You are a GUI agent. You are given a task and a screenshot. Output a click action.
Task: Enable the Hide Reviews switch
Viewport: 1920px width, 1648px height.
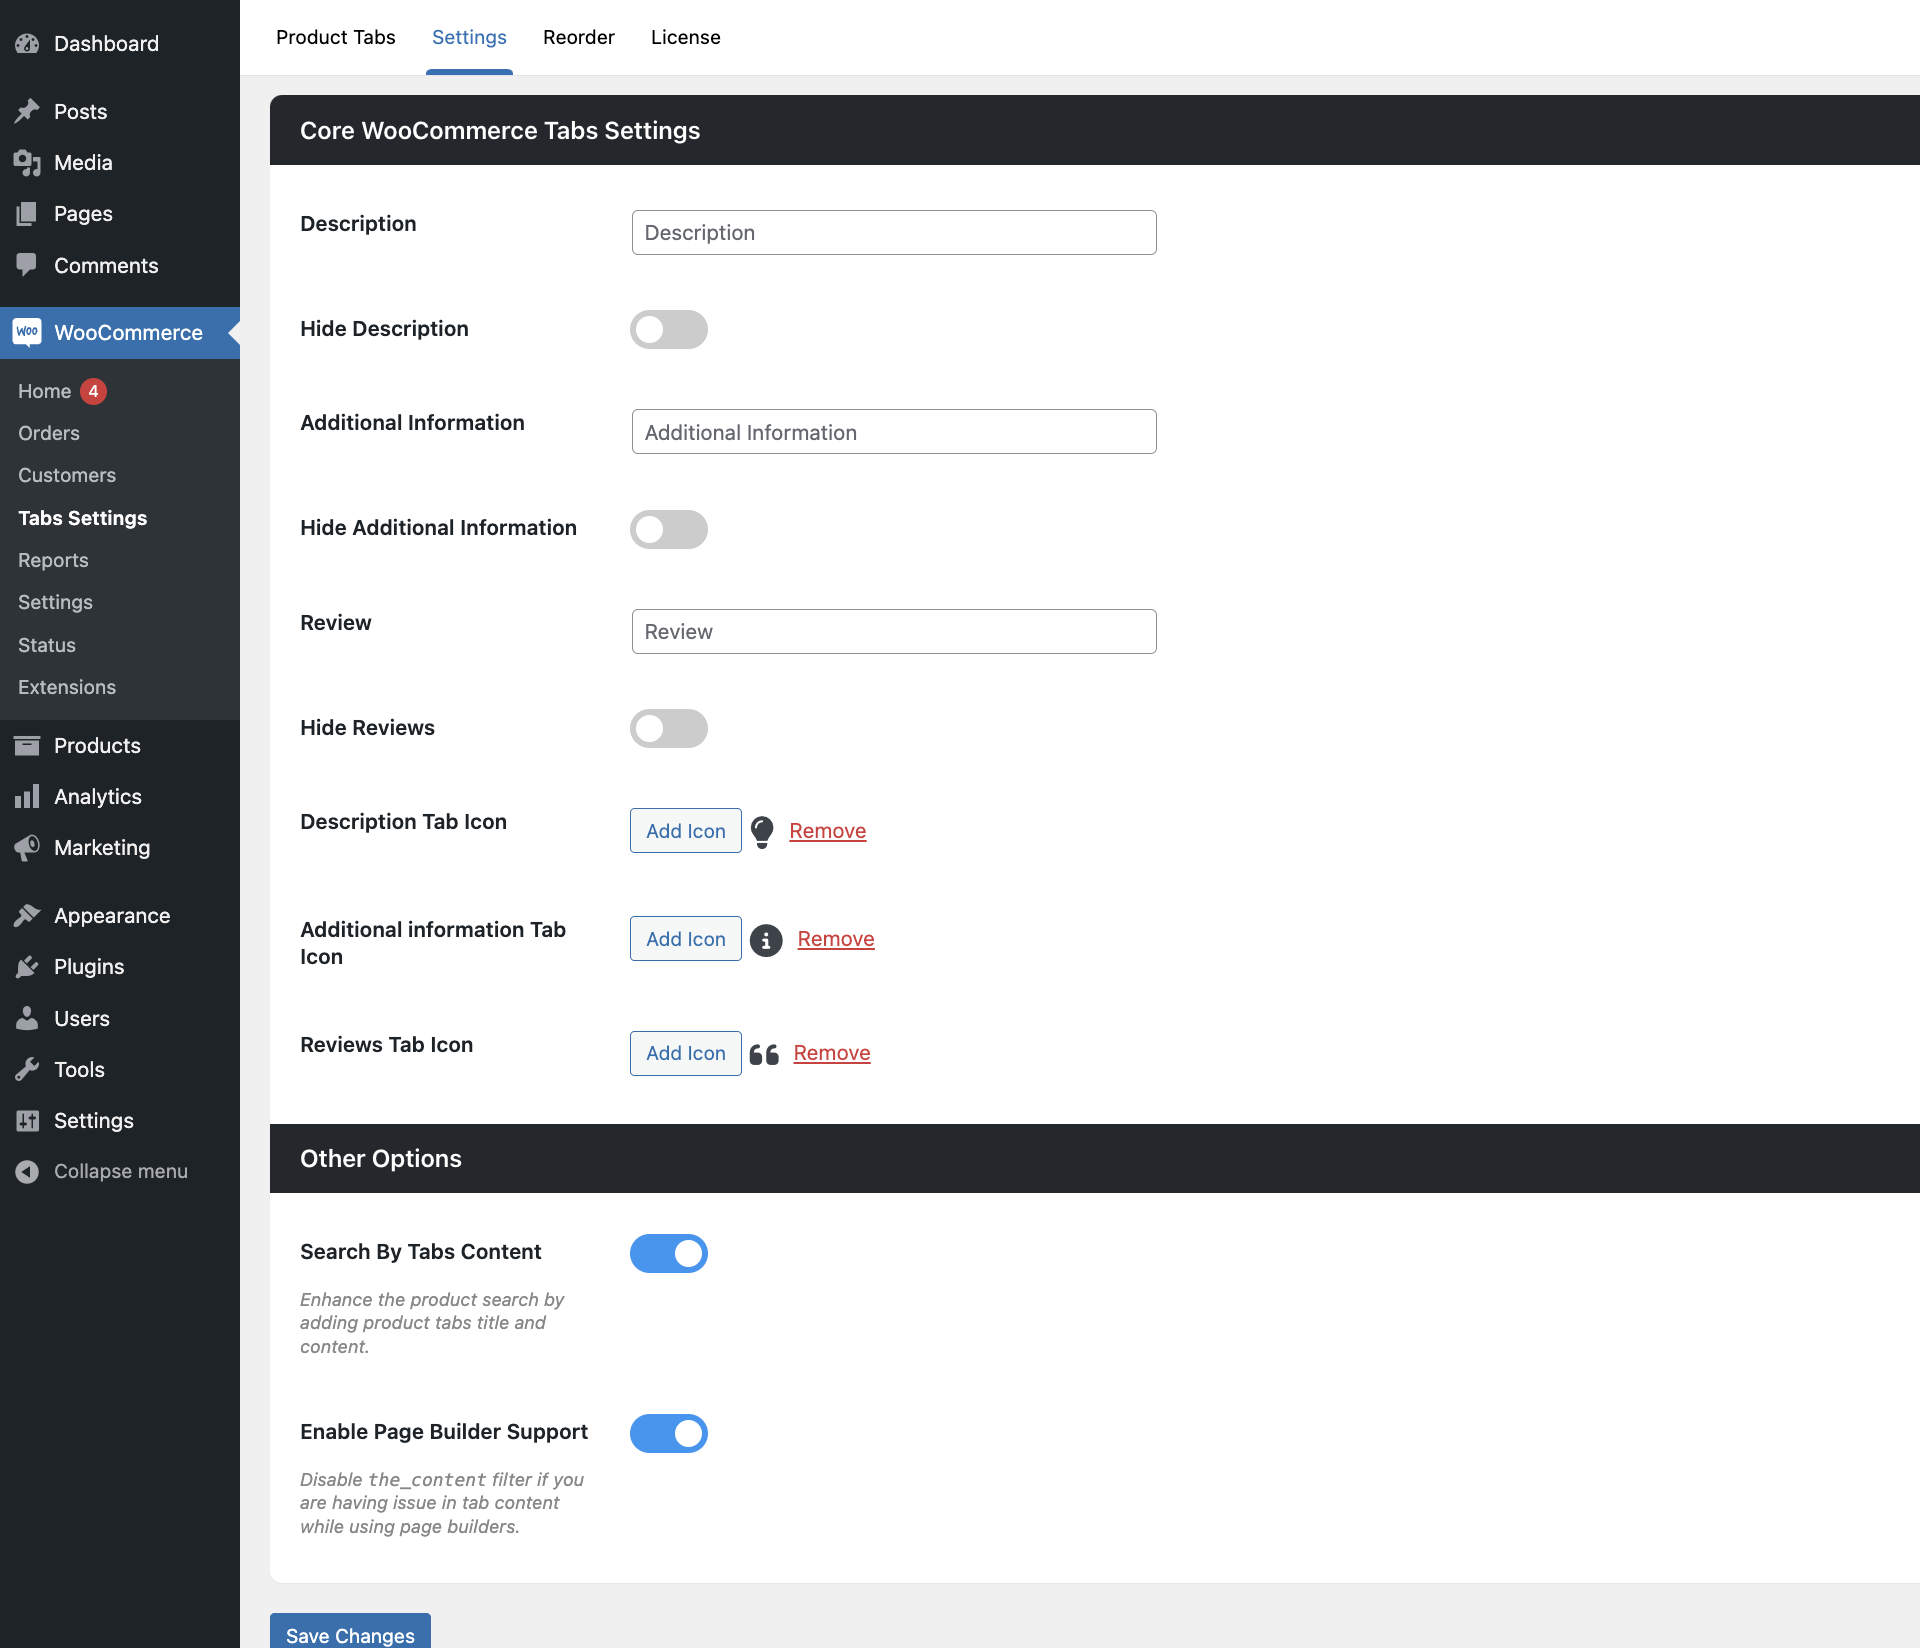click(x=669, y=728)
